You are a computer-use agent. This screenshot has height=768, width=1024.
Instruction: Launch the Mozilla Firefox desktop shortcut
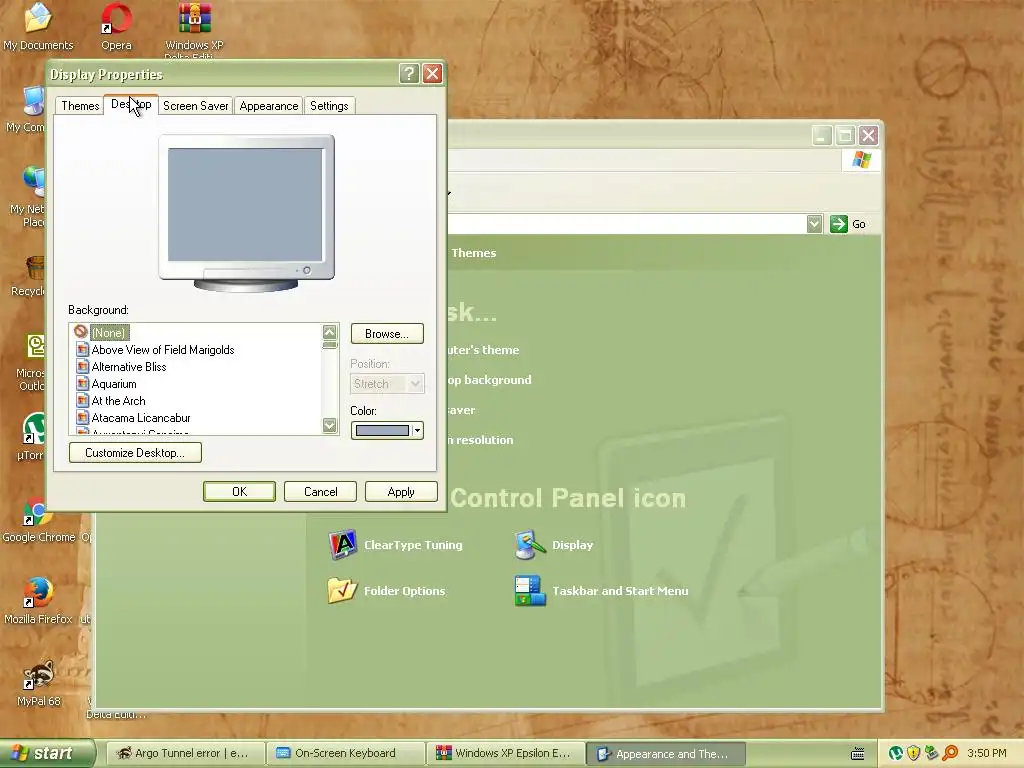(38, 601)
